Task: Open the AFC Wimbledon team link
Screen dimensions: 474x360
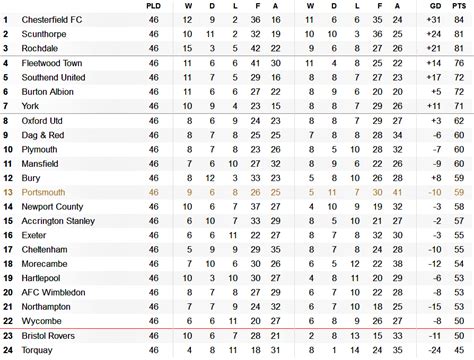Action: 53,292
